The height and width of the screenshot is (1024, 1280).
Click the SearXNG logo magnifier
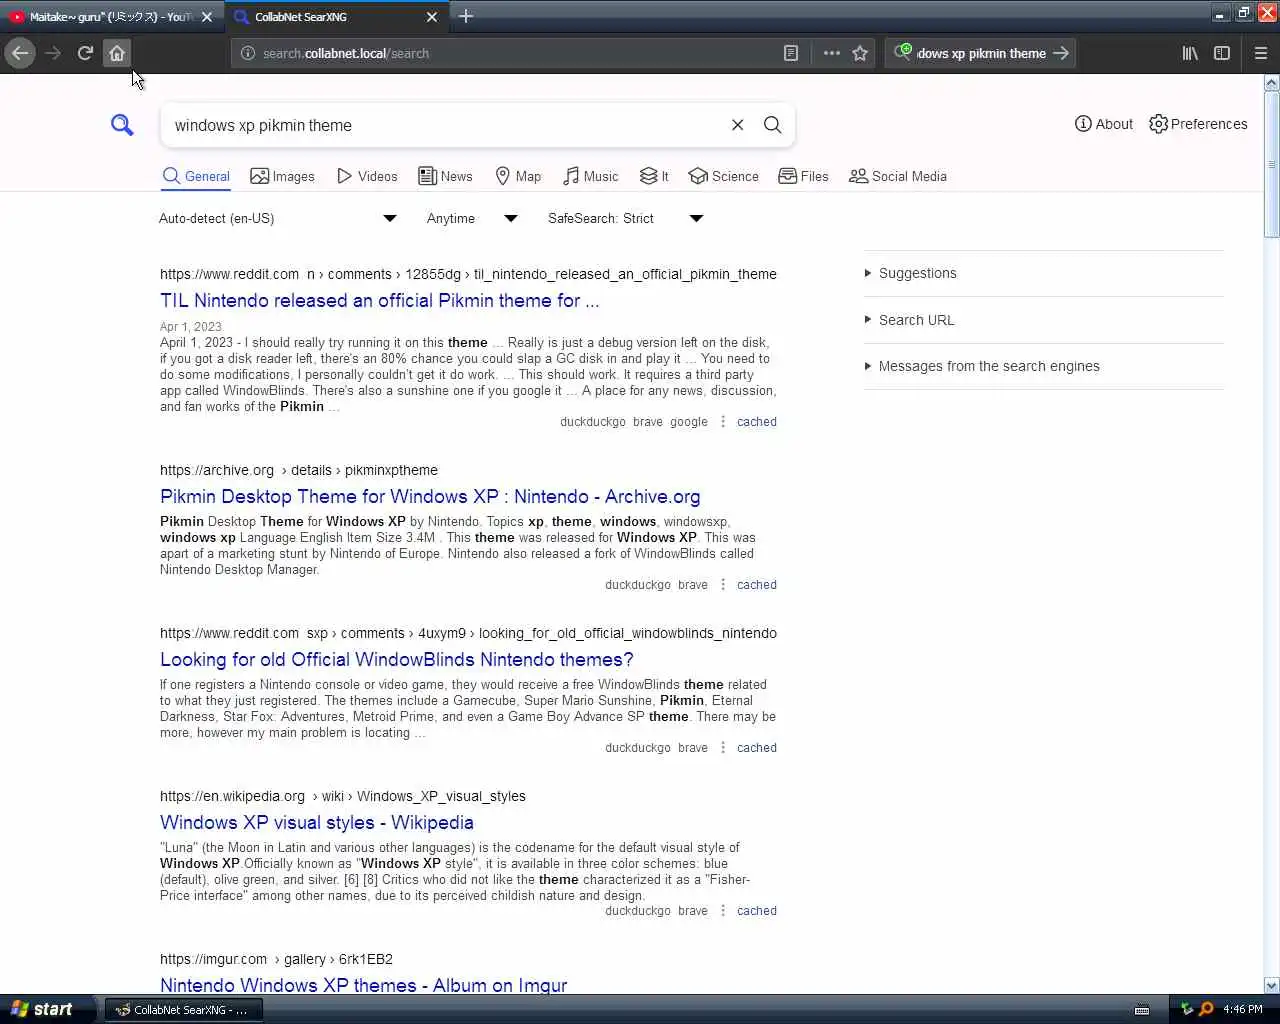pyautogui.click(x=122, y=125)
